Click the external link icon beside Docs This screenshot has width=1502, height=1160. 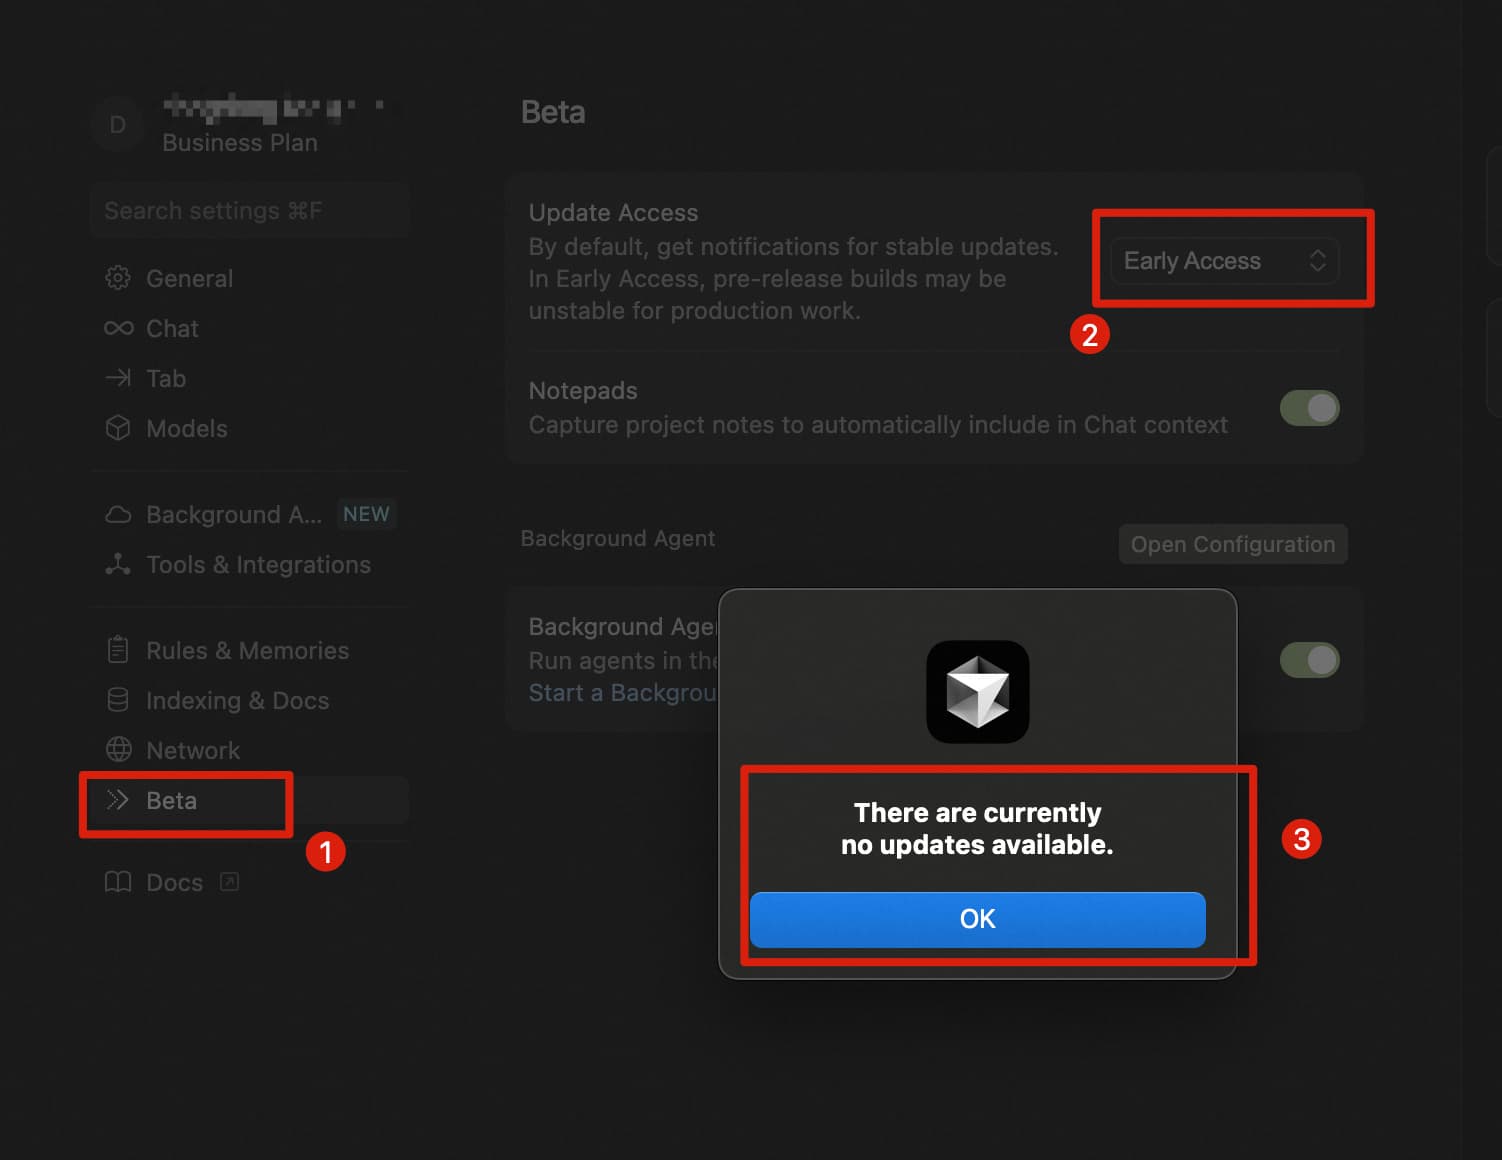[x=229, y=882]
